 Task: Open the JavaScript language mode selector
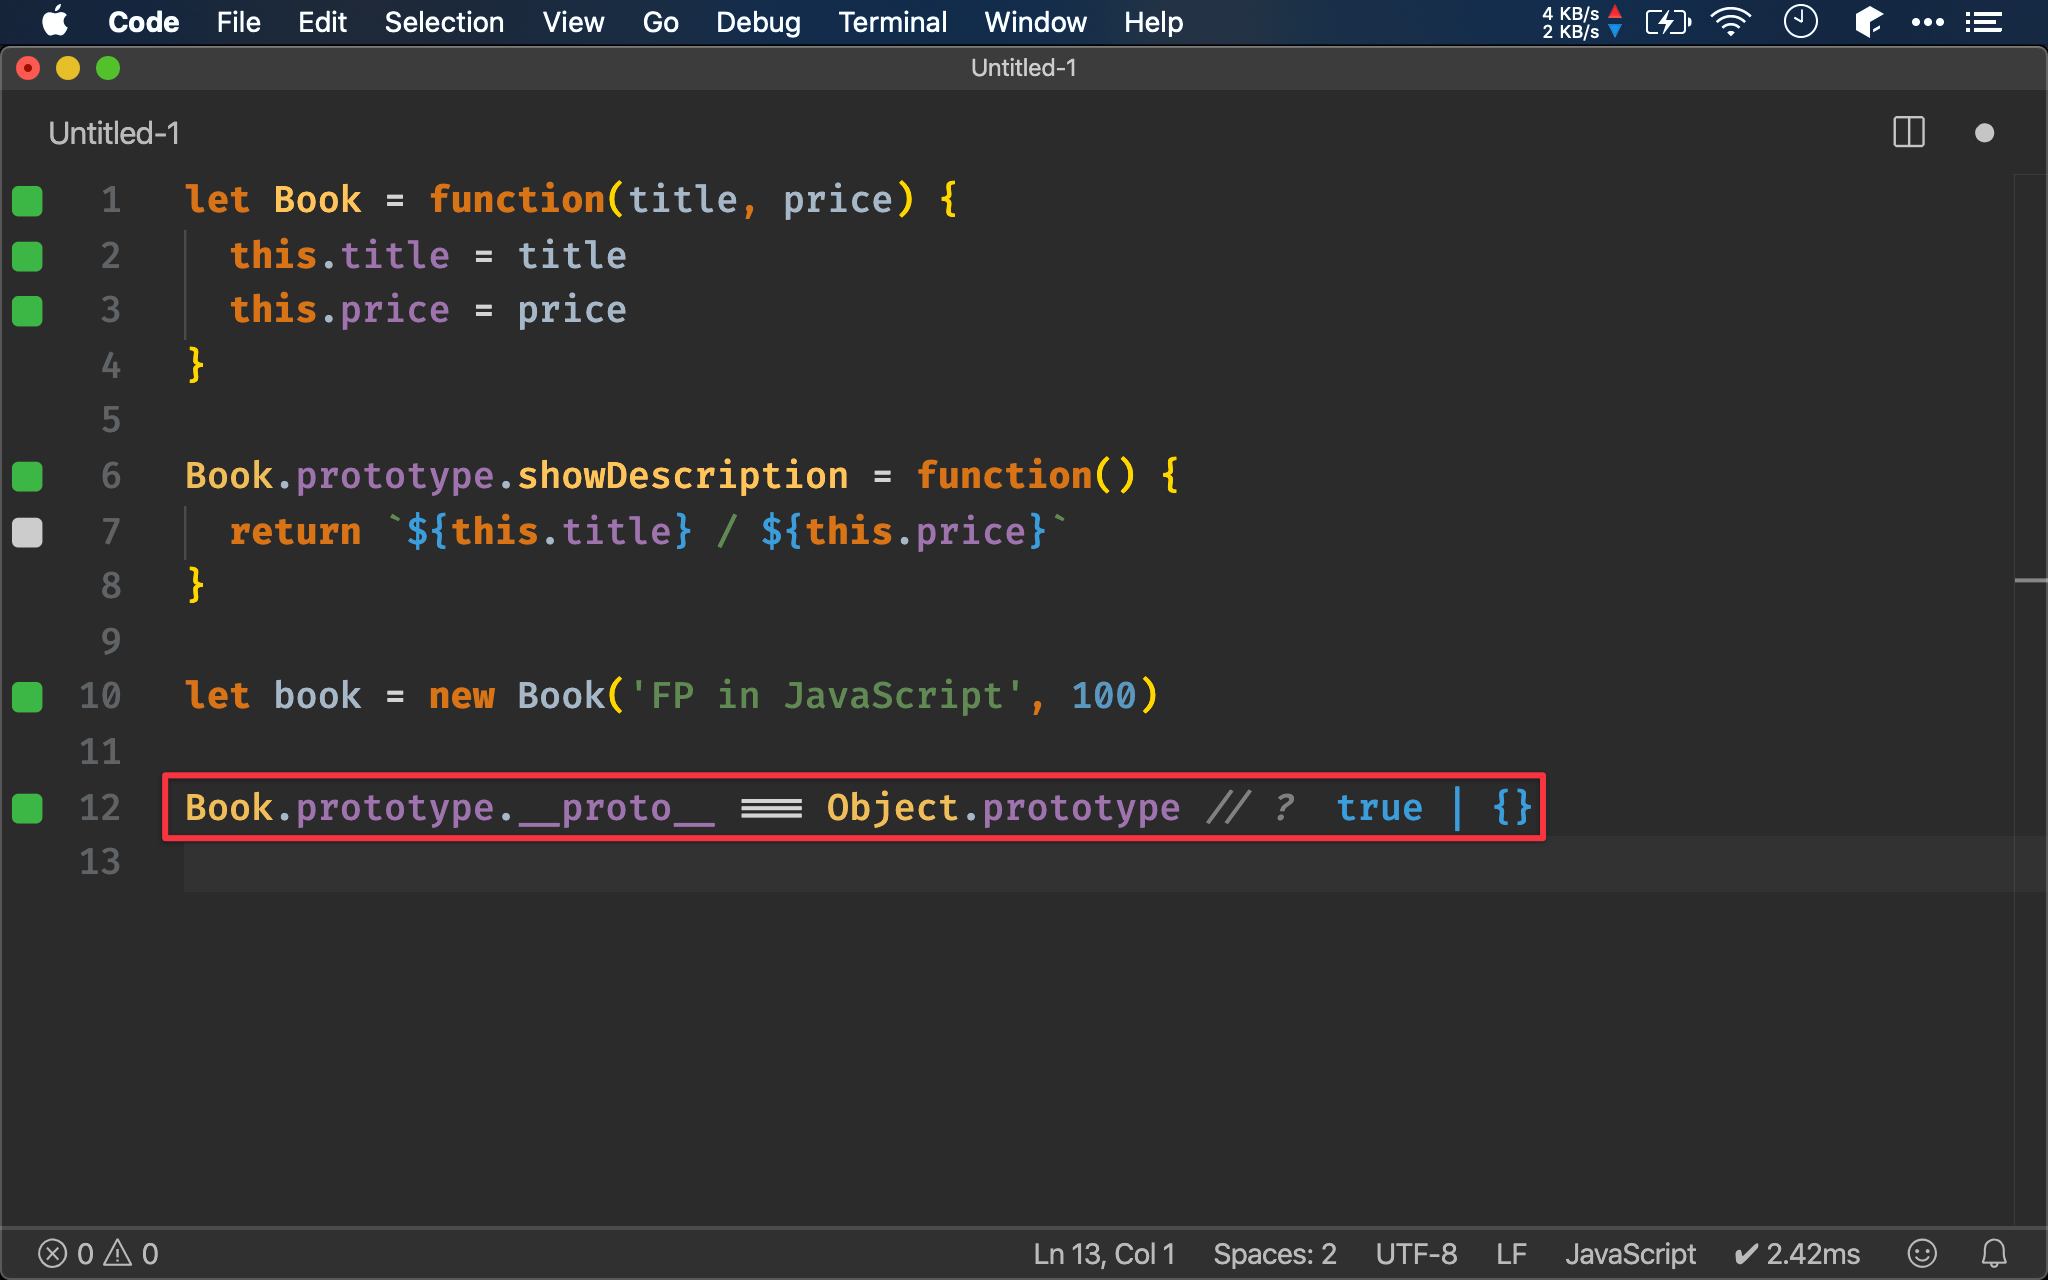pyautogui.click(x=1630, y=1253)
